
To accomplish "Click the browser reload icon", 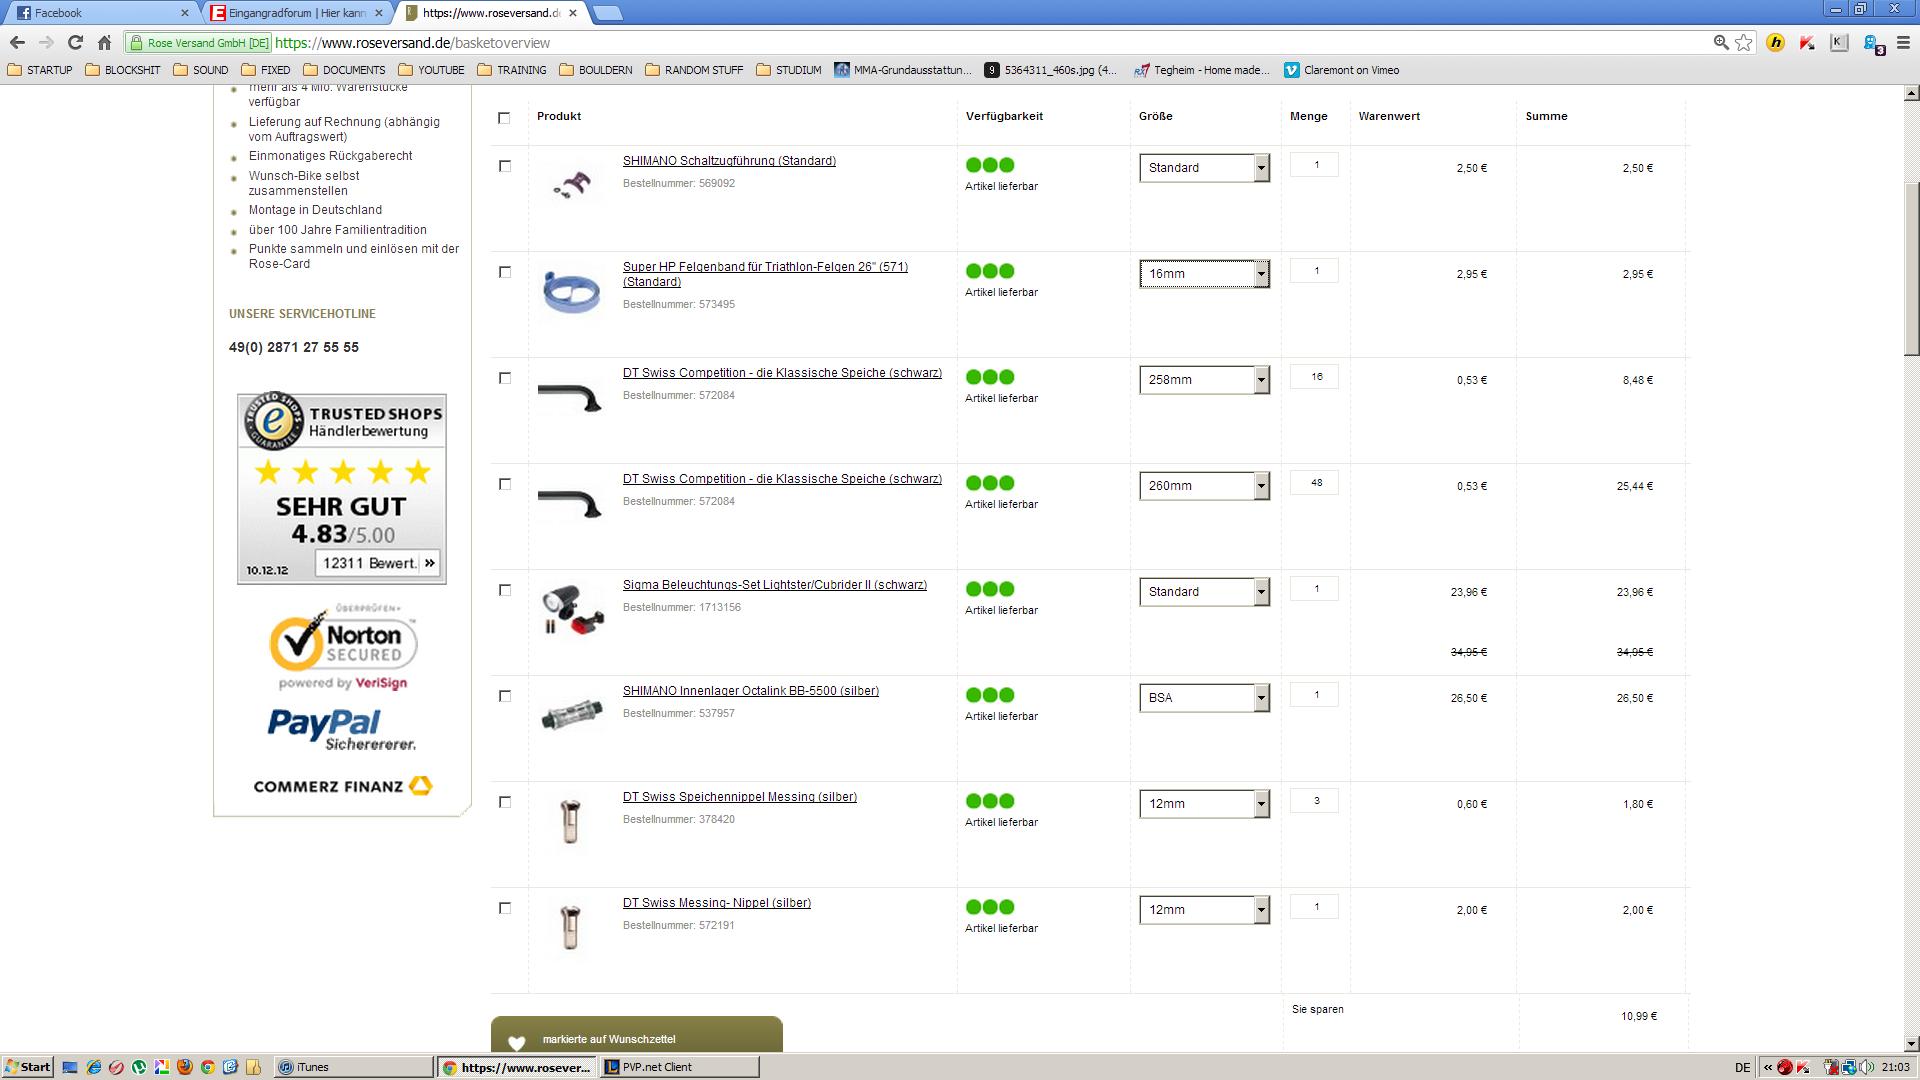I will click(75, 42).
